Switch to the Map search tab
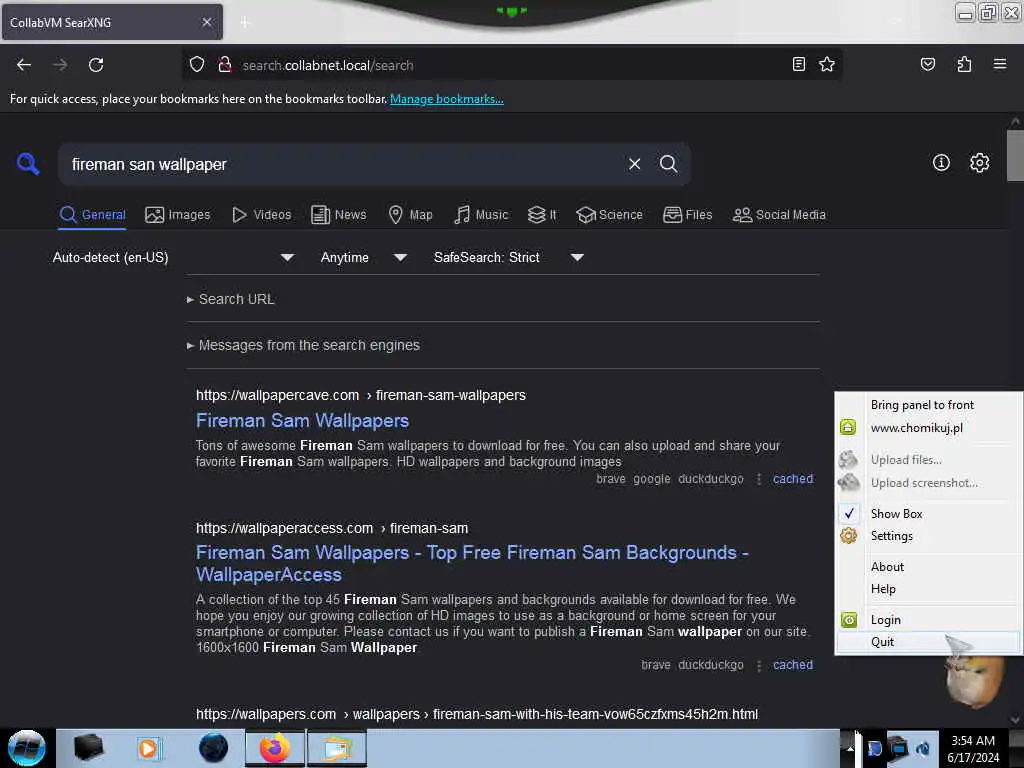Image resolution: width=1024 pixels, height=768 pixels. [x=410, y=215]
